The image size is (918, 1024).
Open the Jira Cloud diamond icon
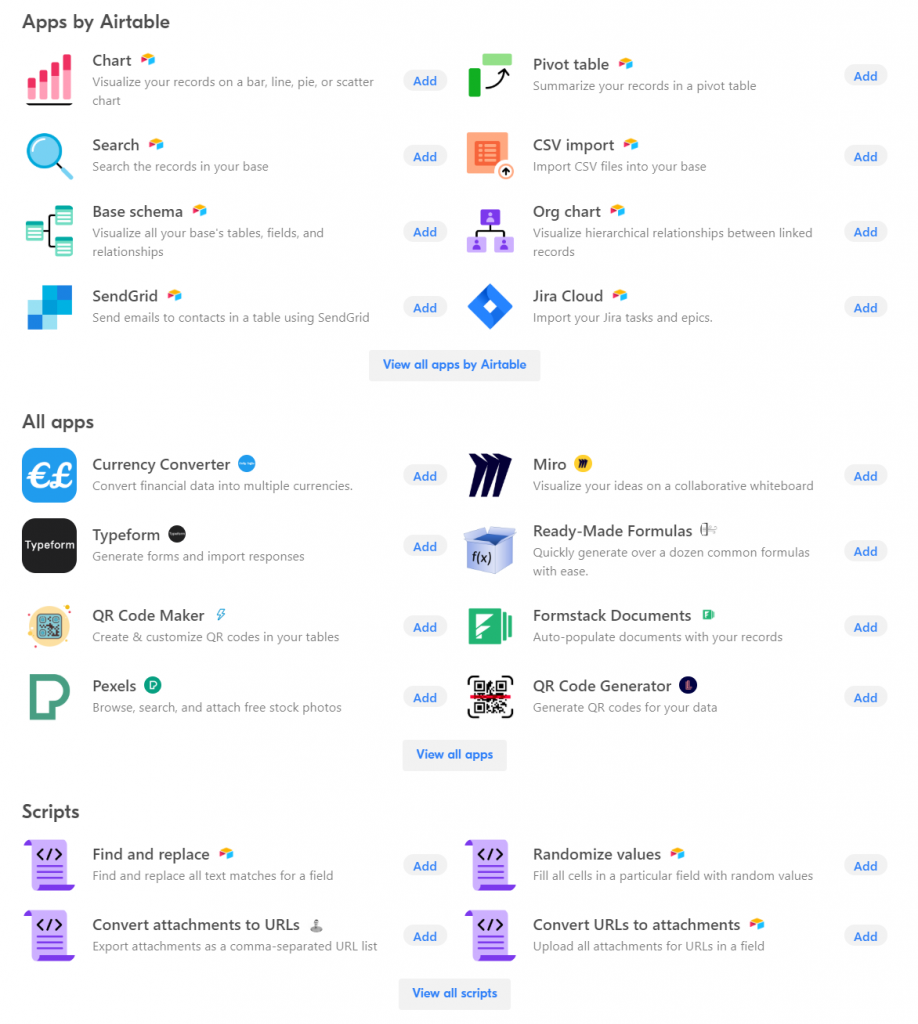click(x=490, y=307)
